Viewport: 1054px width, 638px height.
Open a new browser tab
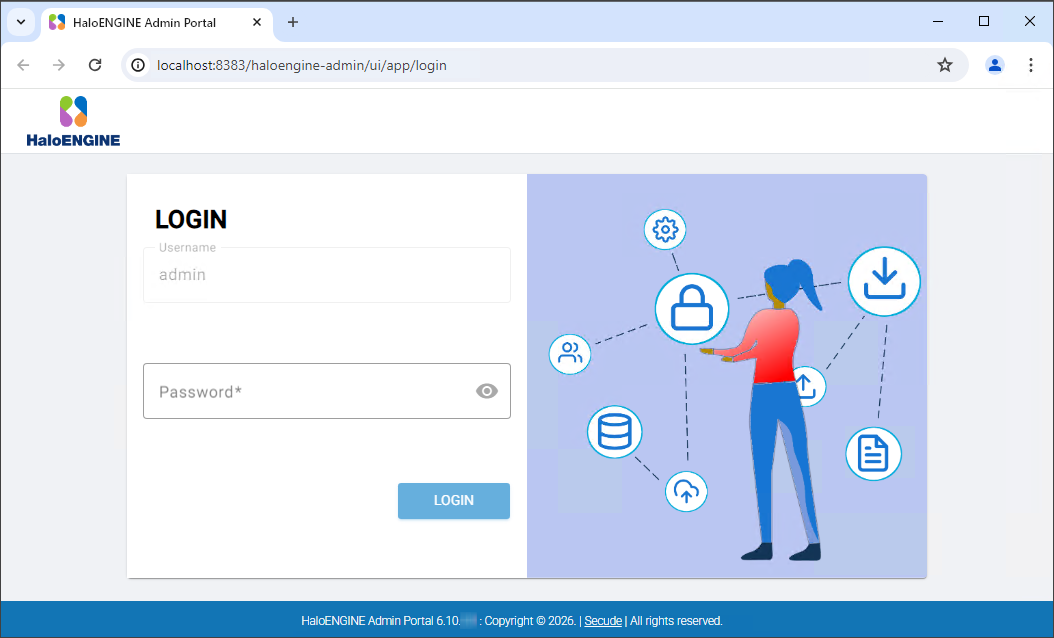point(293,21)
